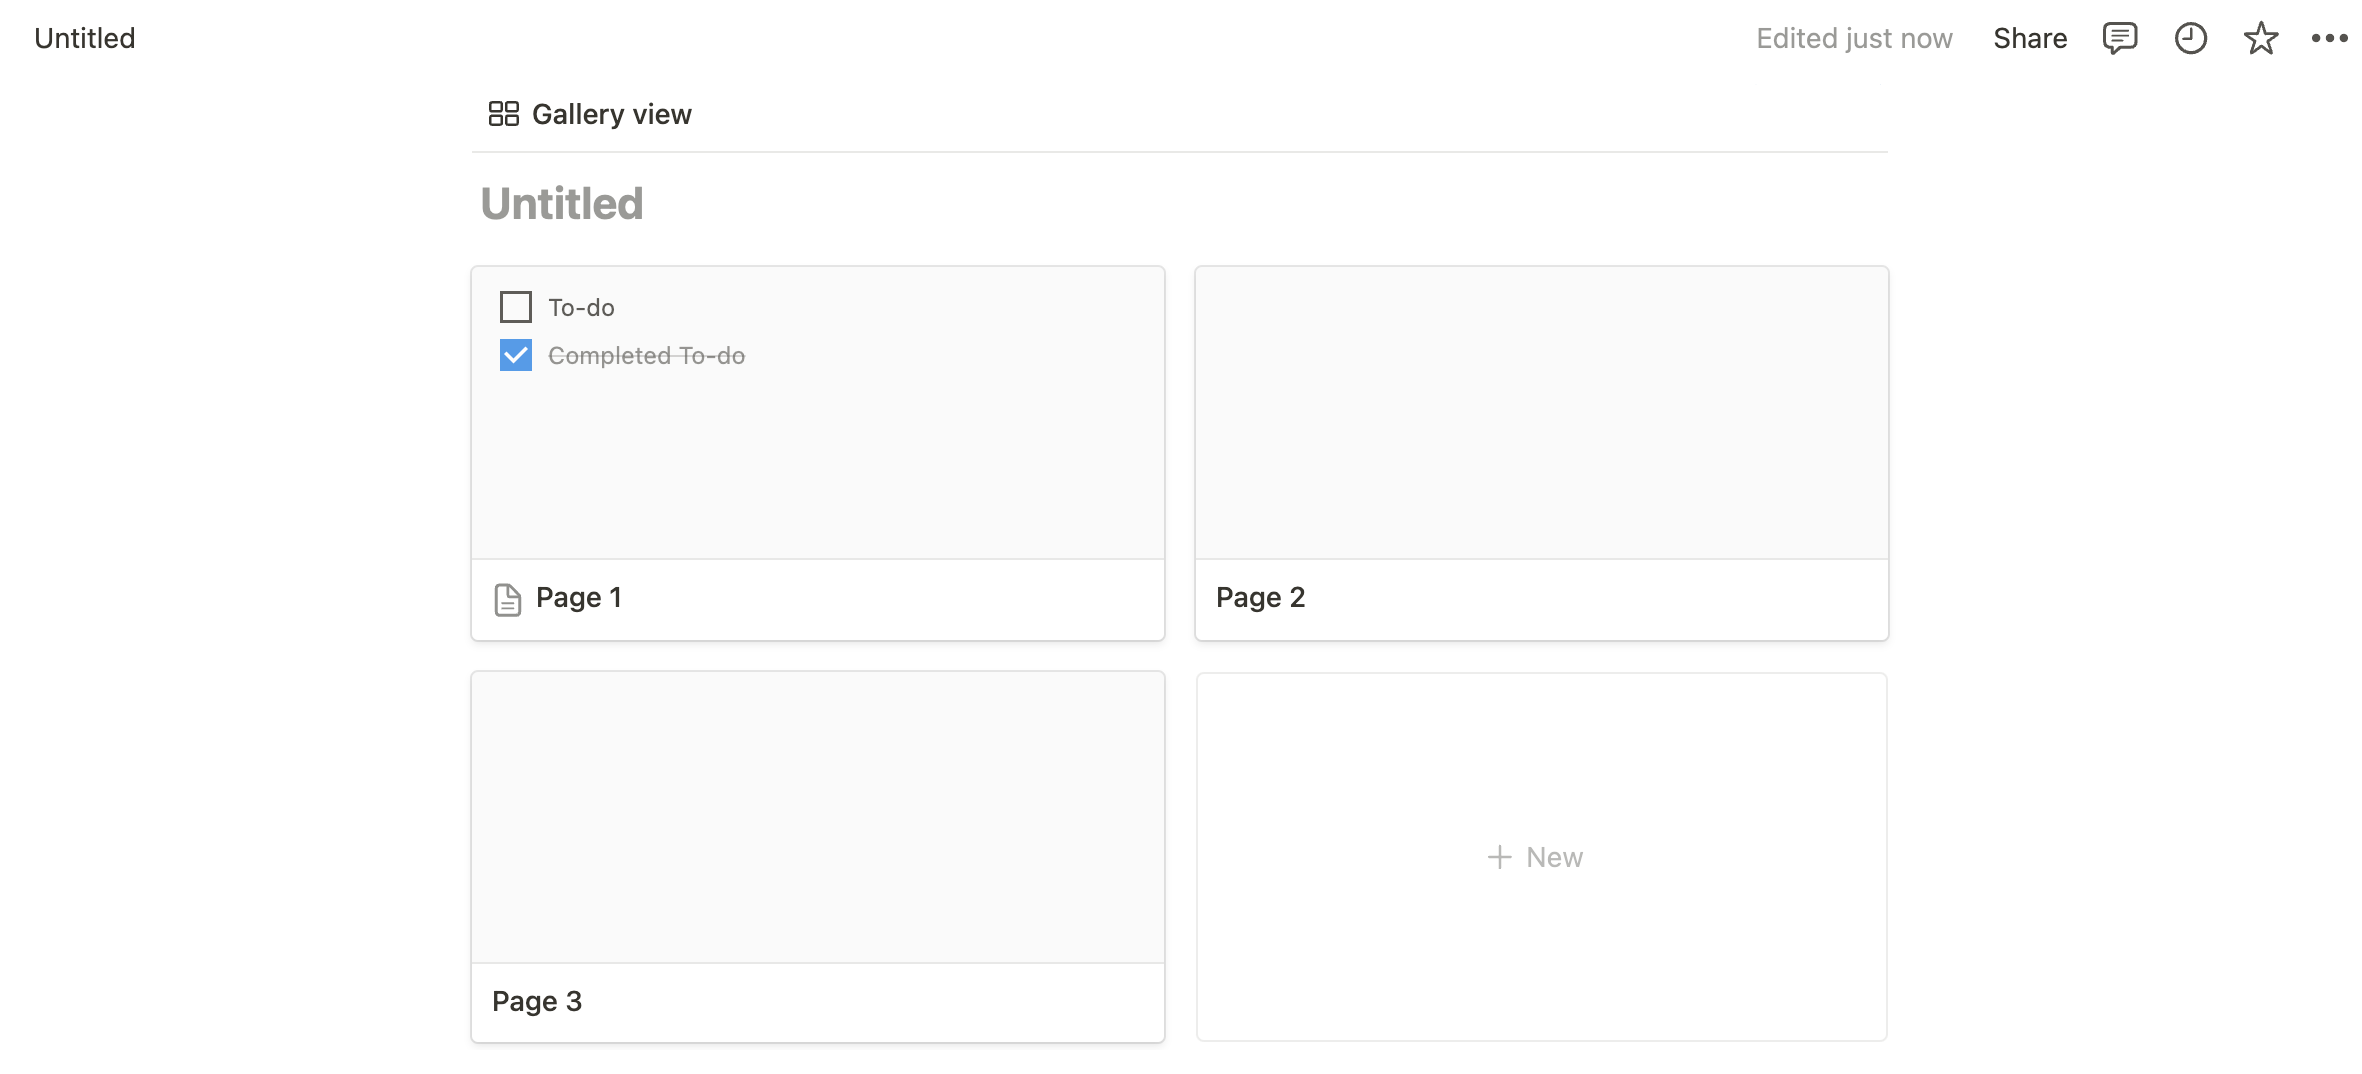2362x1074 pixels.
Task: Click the database title Untitled
Action: (x=562, y=203)
